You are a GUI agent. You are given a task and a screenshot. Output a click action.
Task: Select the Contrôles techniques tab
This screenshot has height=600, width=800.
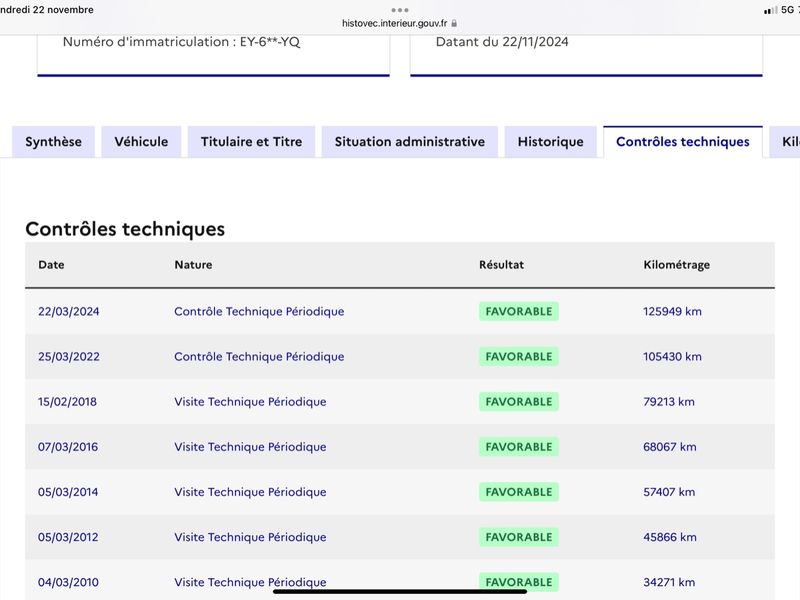click(683, 142)
